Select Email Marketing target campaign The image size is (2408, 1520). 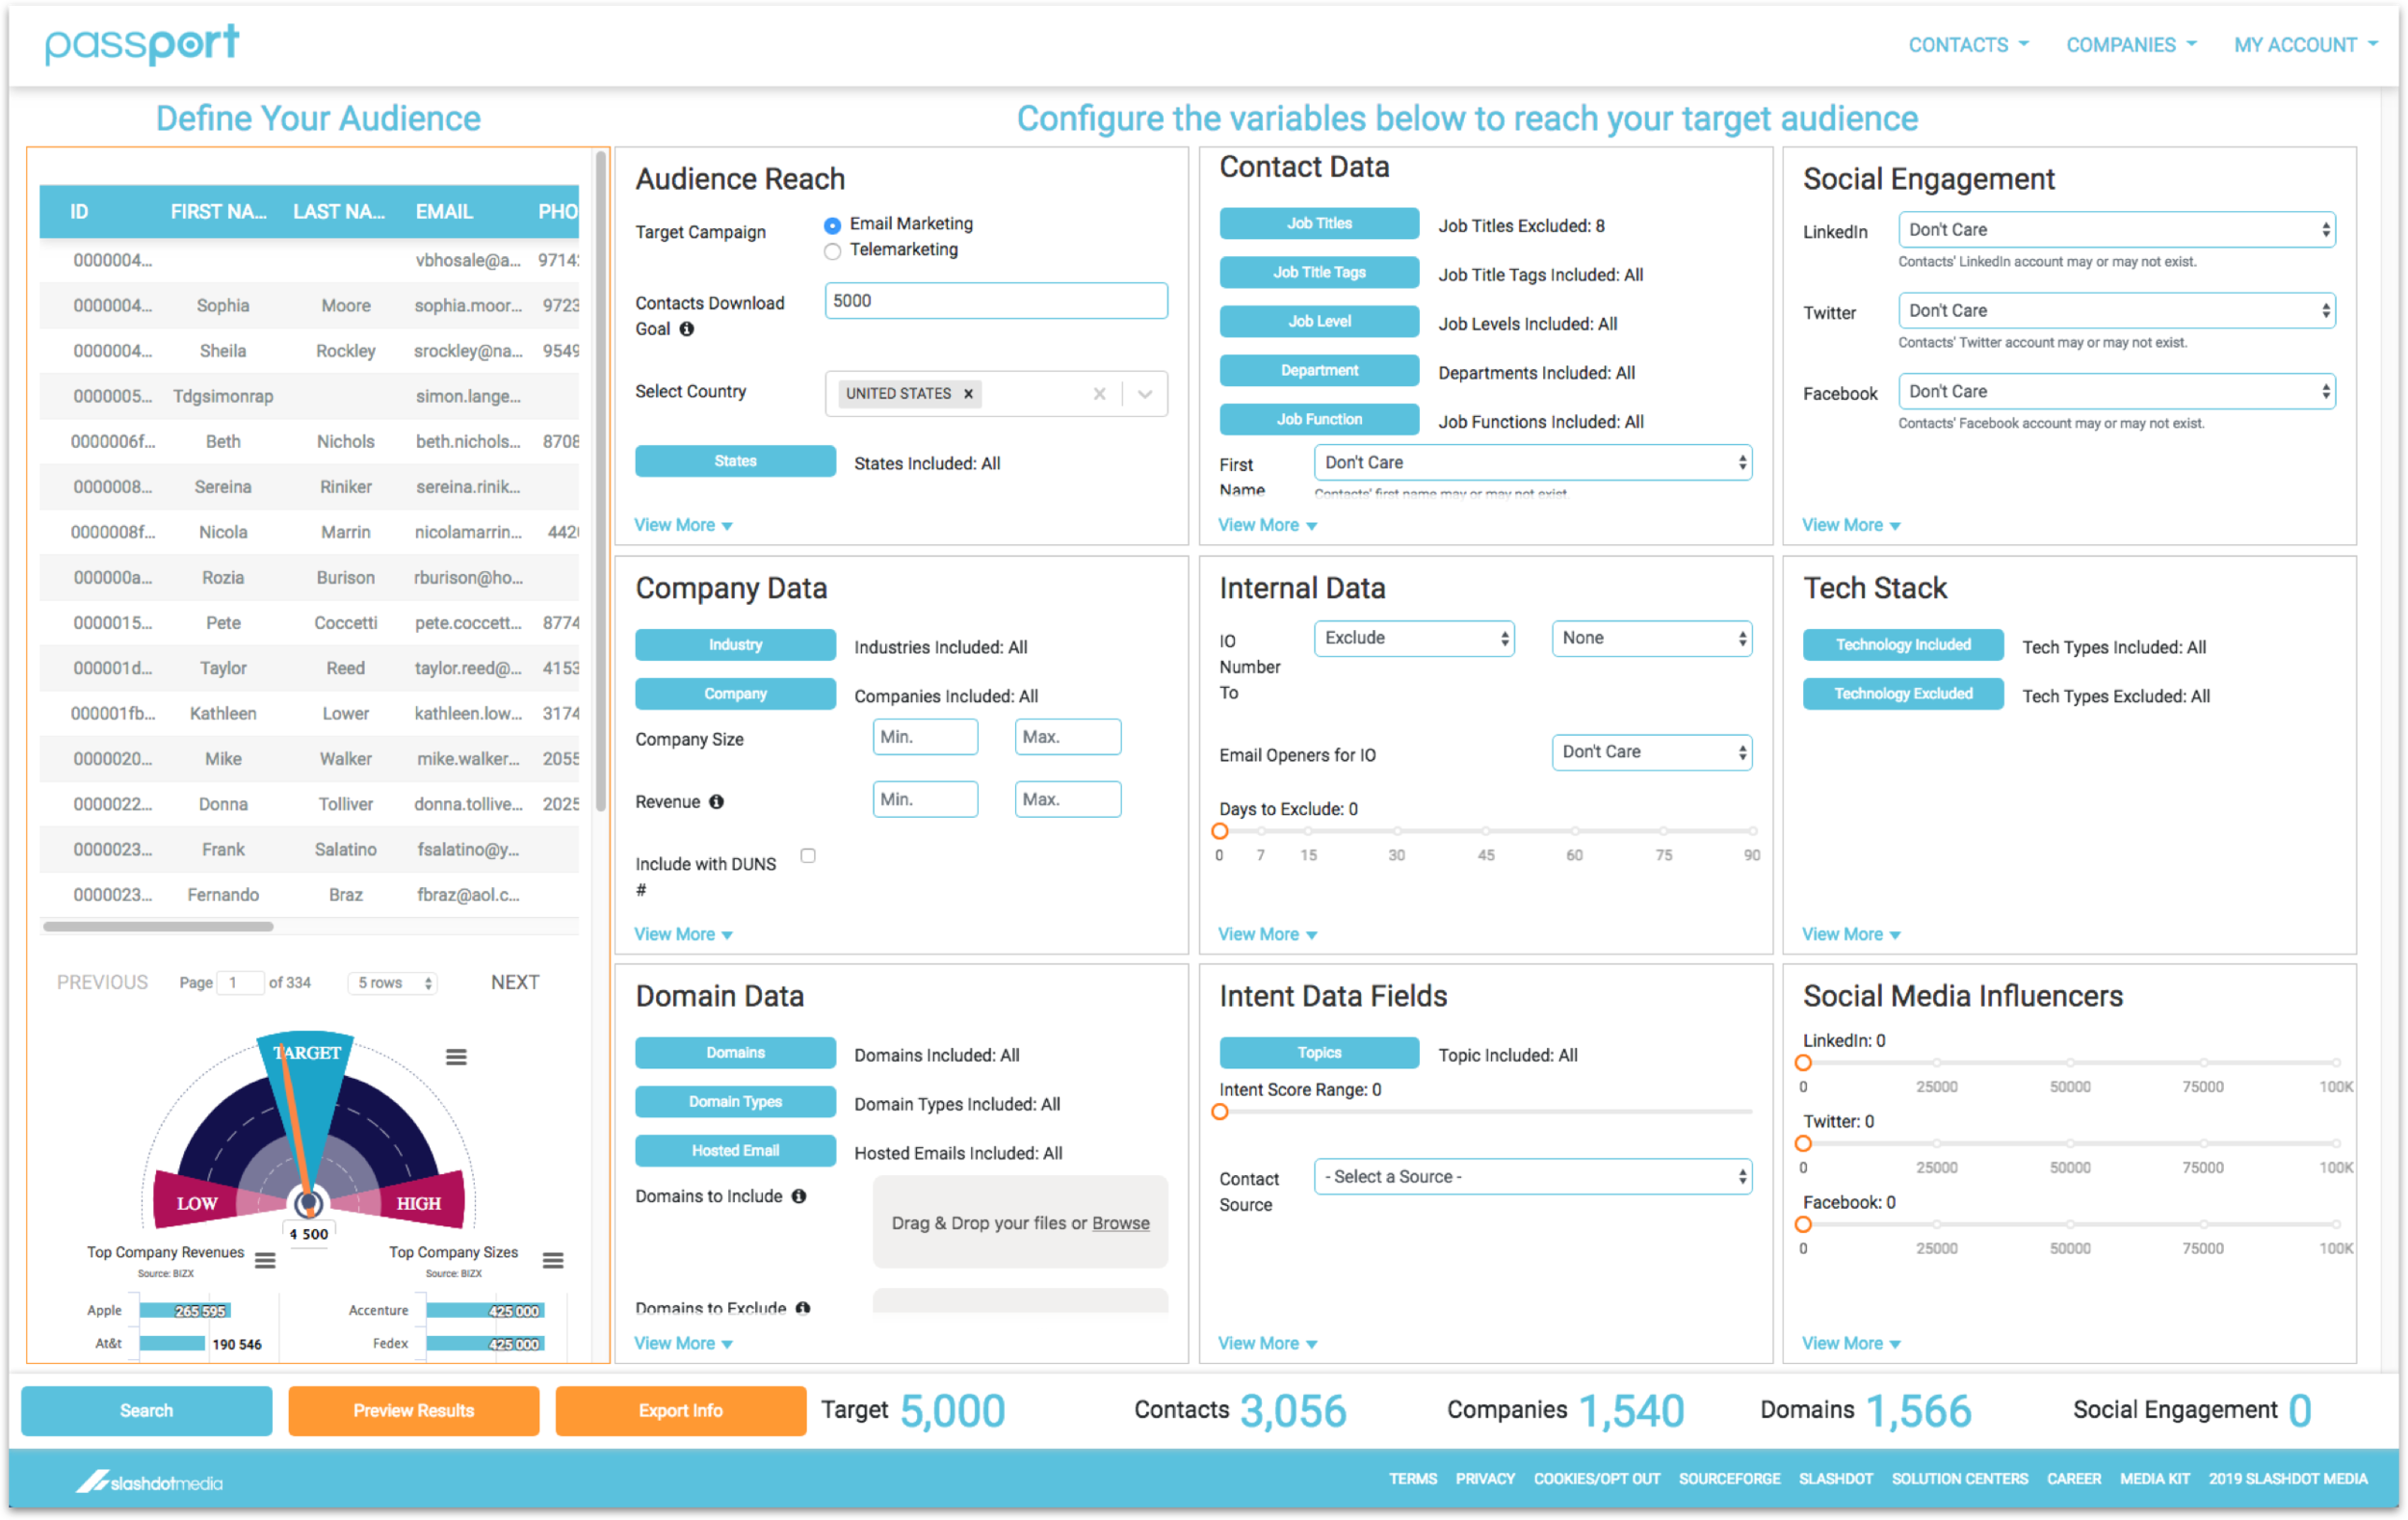click(832, 225)
